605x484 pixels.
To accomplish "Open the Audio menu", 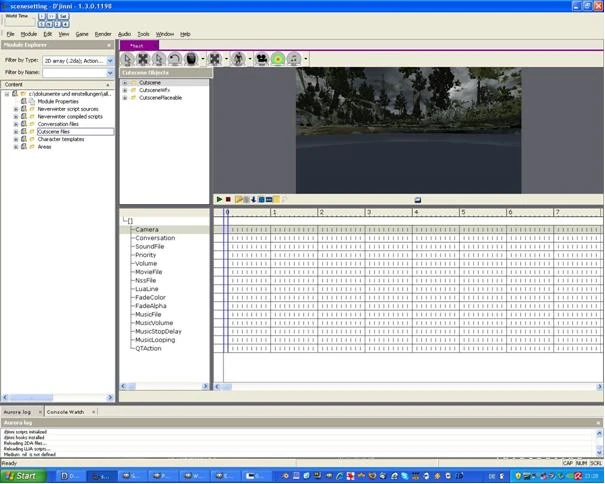I will click(x=124, y=34).
